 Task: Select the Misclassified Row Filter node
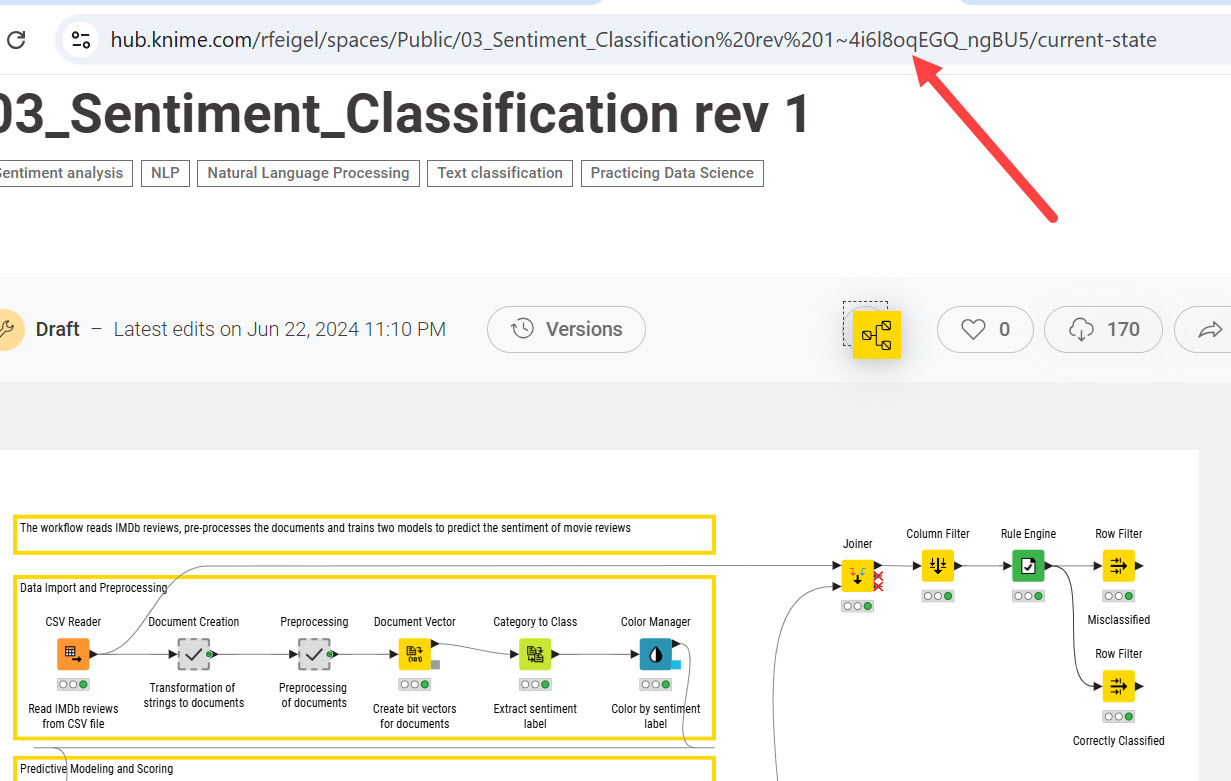pyautogui.click(x=1118, y=566)
